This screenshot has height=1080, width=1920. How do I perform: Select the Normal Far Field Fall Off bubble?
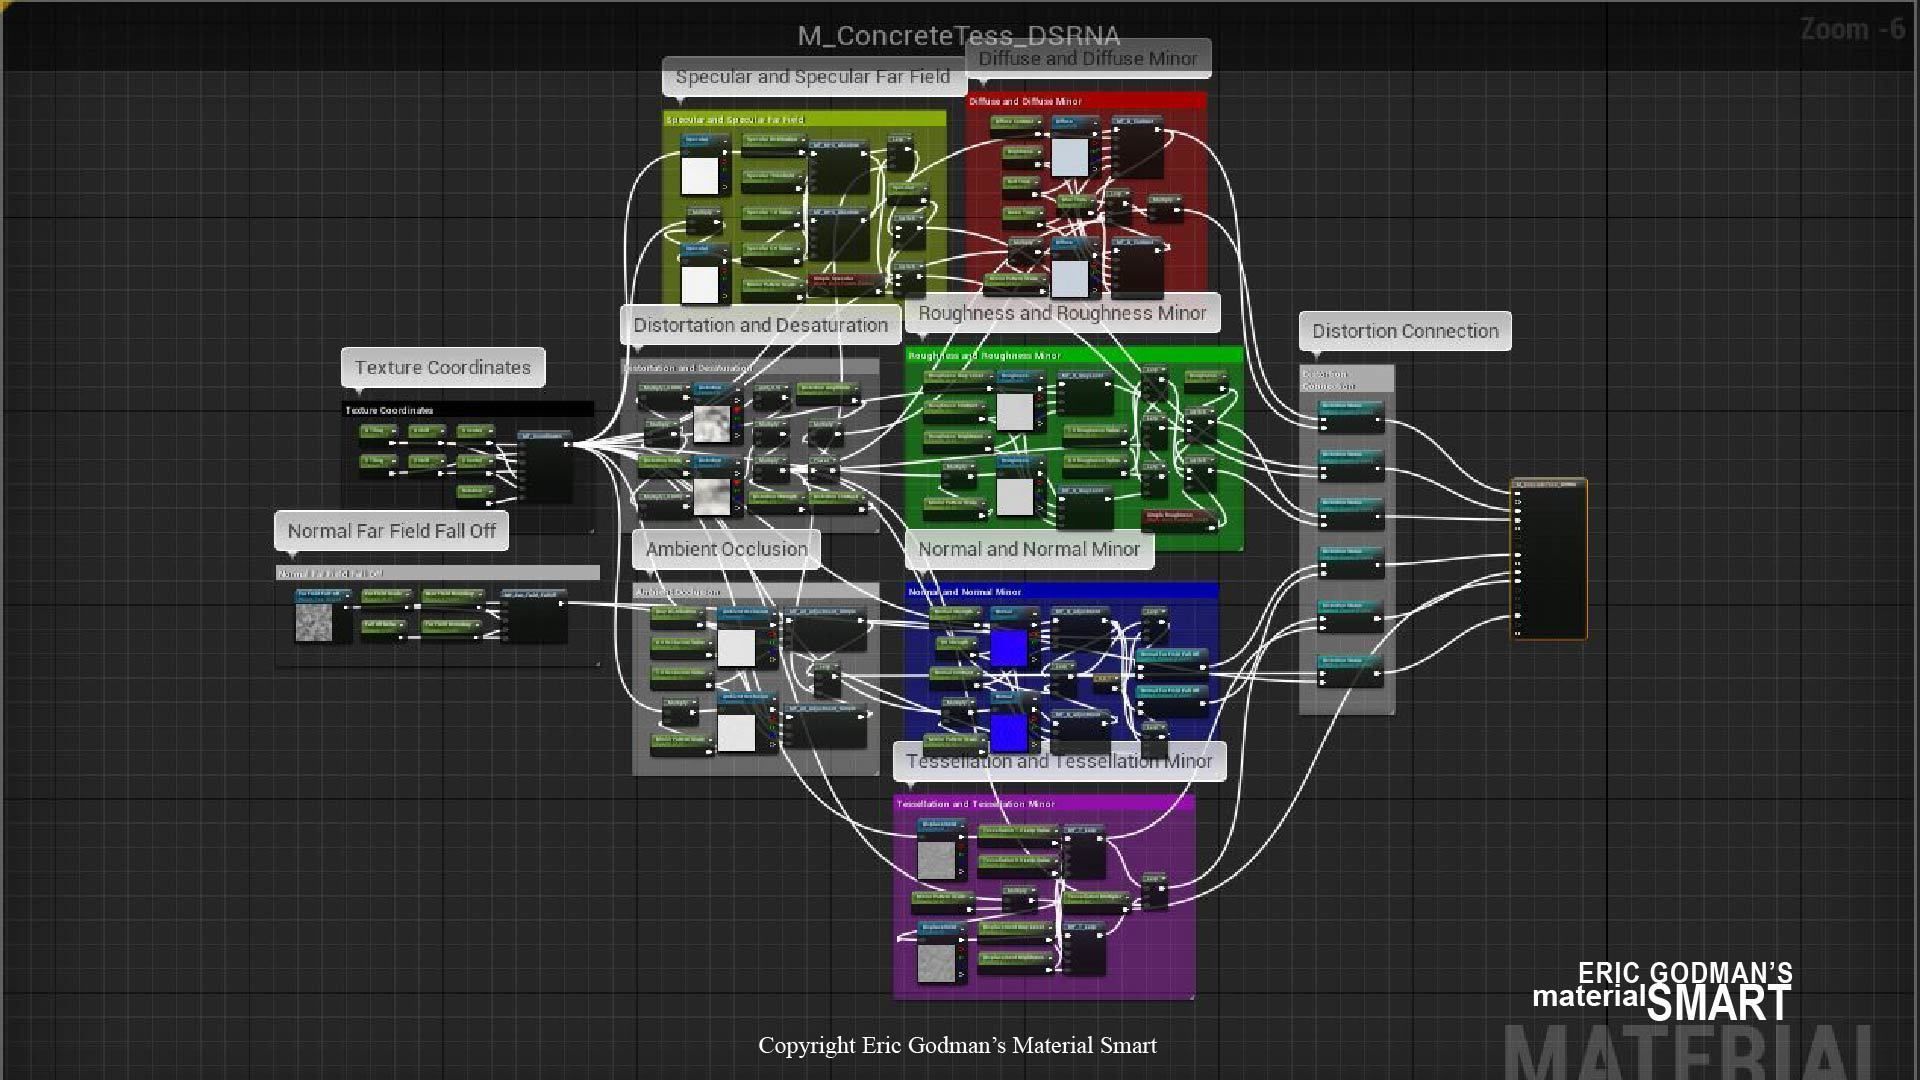click(x=391, y=531)
